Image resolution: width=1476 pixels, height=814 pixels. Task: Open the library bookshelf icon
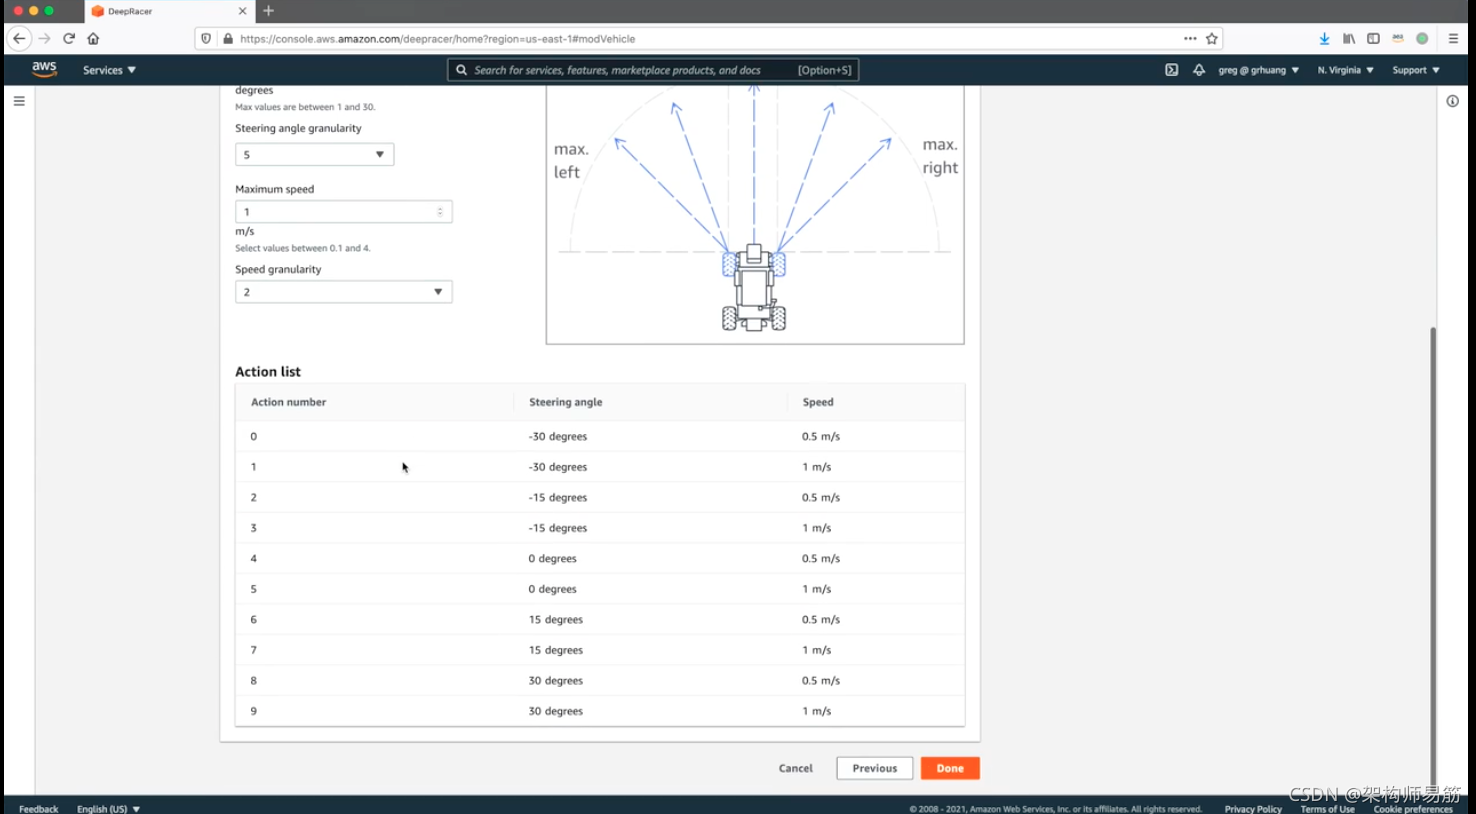pyautogui.click(x=1349, y=39)
